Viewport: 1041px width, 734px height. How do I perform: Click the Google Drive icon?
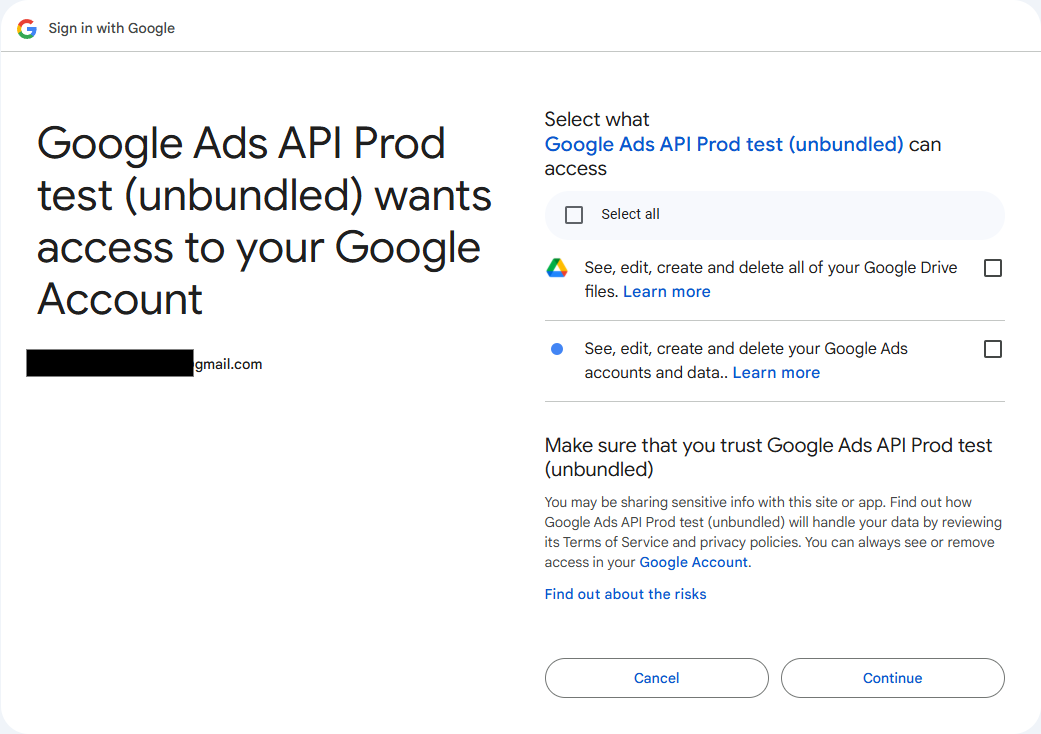(557, 268)
